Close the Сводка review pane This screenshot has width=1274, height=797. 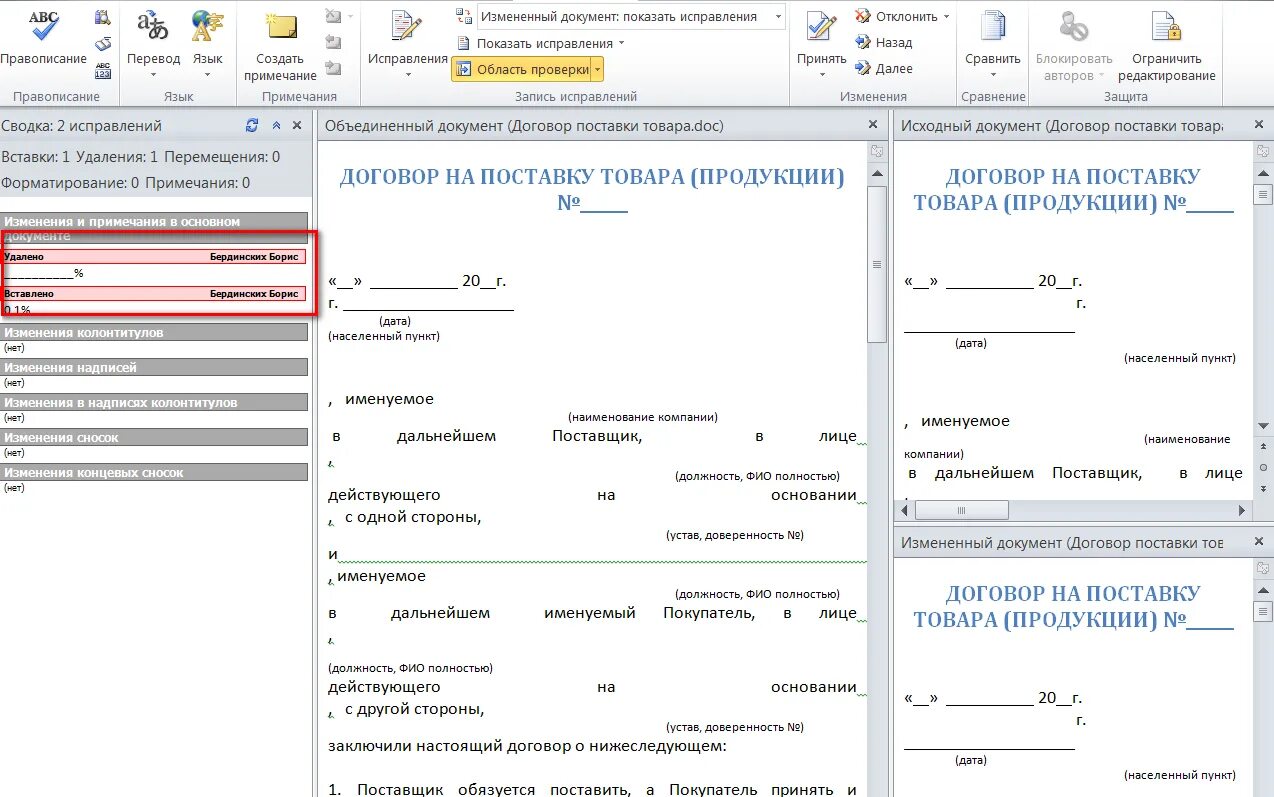pos(297,126)
